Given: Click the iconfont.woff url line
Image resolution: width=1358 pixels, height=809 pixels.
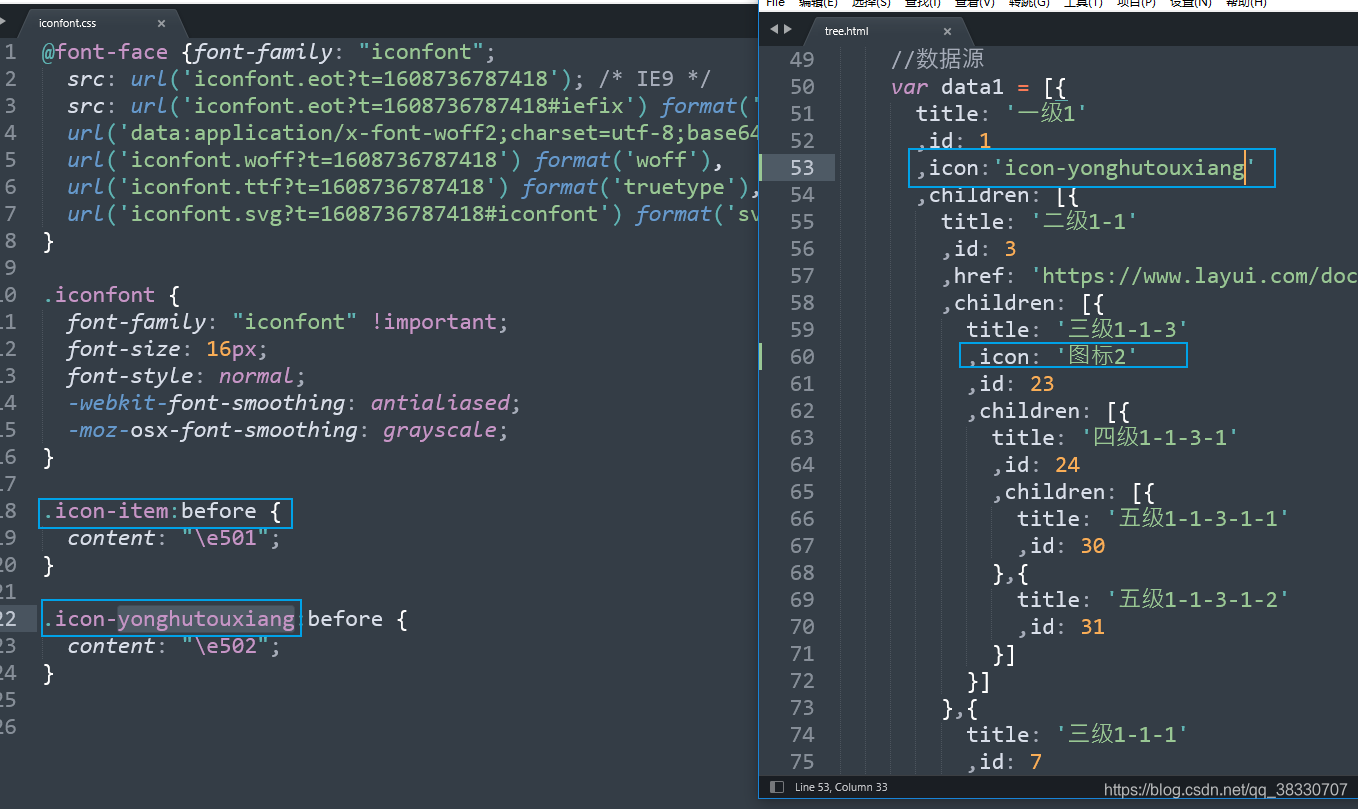Looking at the screenshot, I should point(395,160).
